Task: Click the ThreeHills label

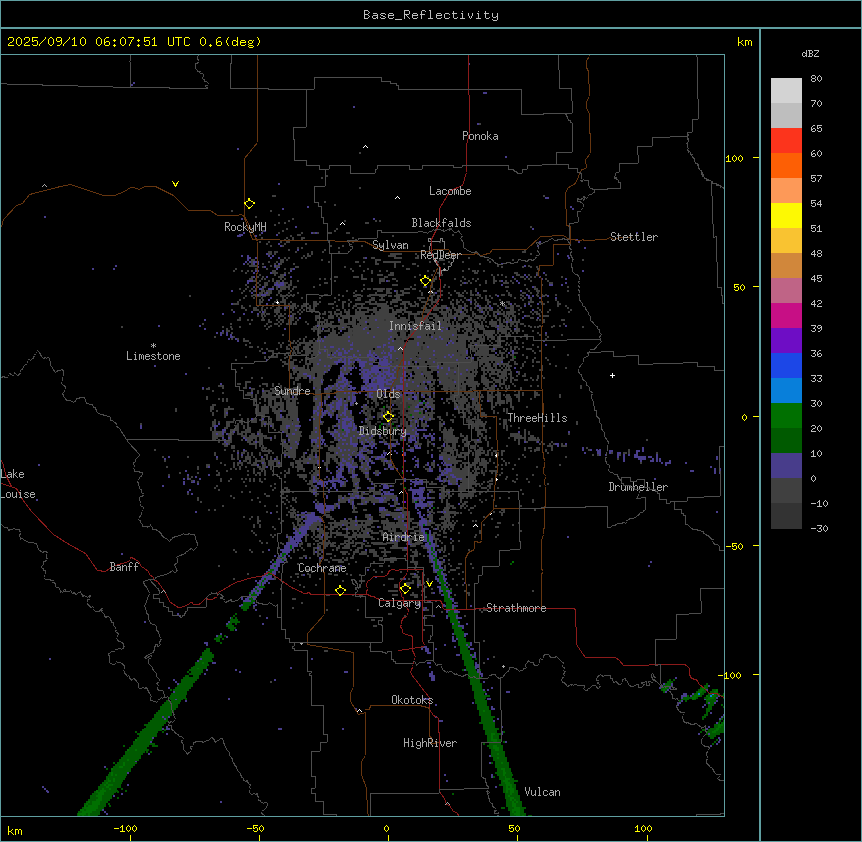Action: (x=537, y=418)
